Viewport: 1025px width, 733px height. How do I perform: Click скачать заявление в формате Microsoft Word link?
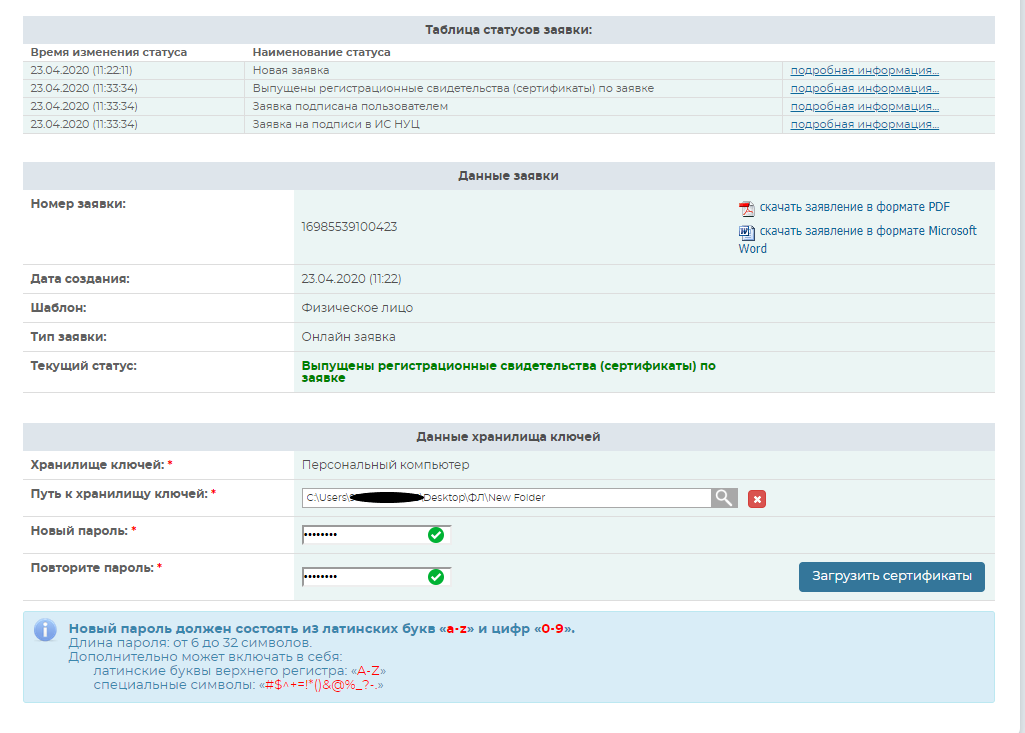pos(867,231)
